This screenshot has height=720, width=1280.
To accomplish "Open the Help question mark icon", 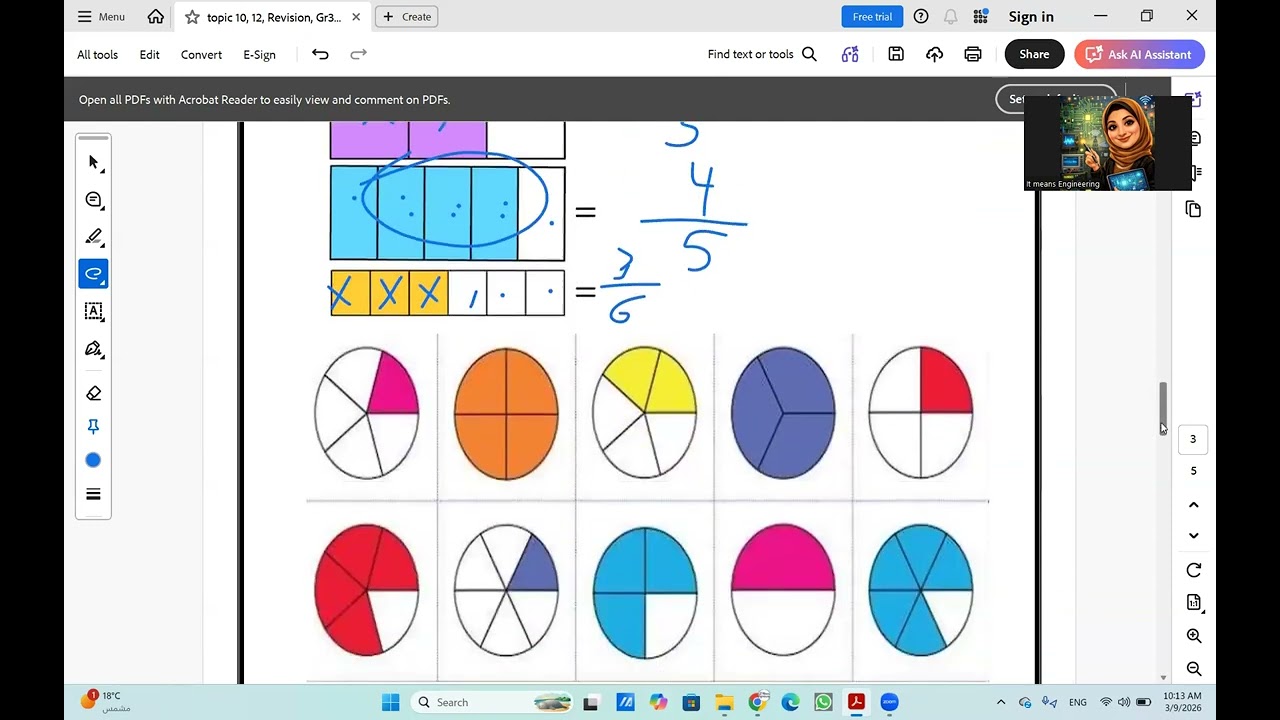I will [921, 16].
